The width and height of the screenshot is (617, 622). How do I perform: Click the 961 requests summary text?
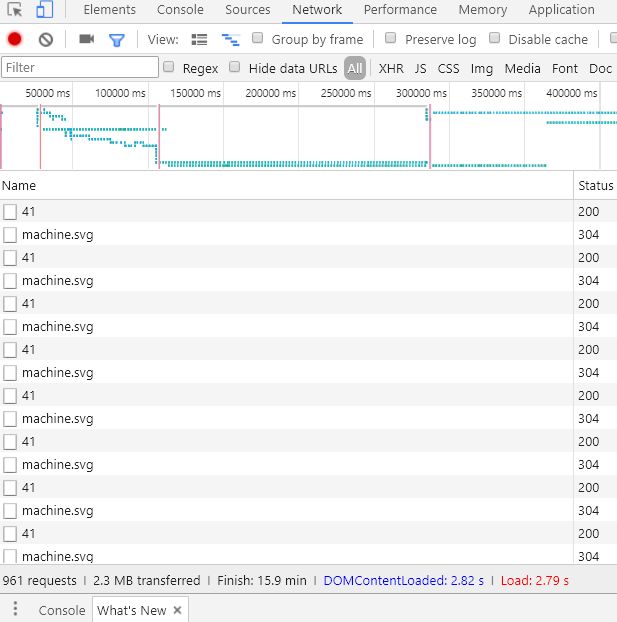(x=39, y=580)
